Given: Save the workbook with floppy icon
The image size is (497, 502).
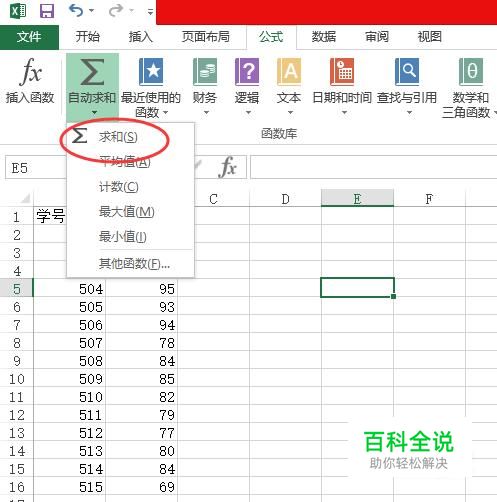Looking at the screenshot, I should click(x=47, y=11).
